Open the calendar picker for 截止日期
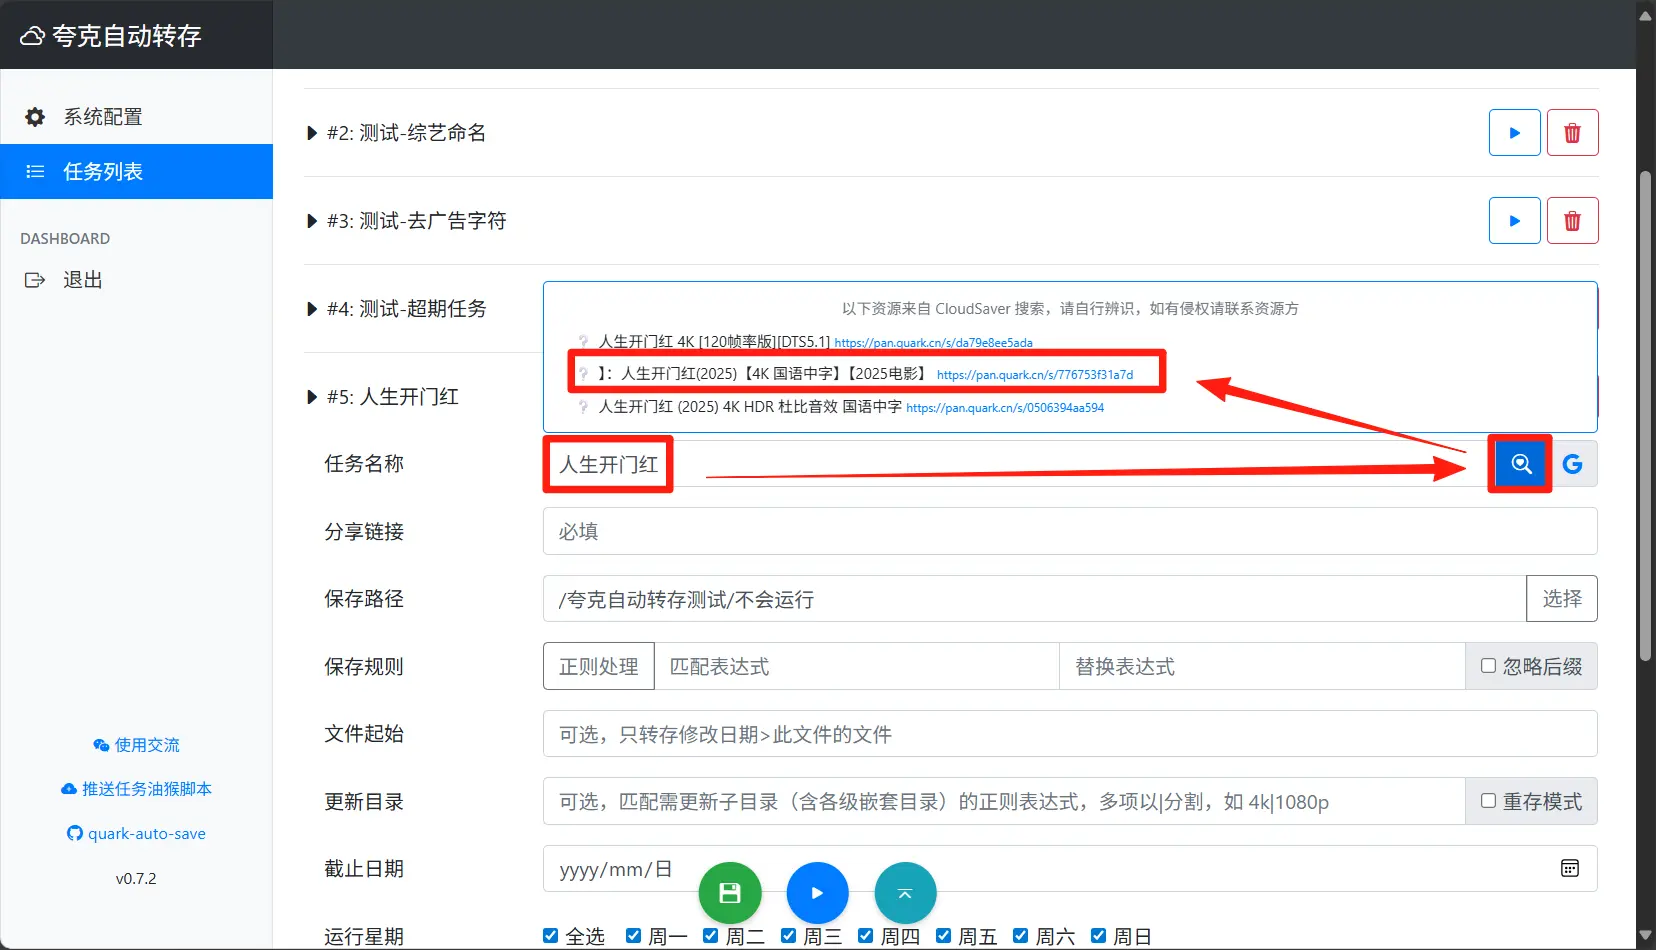1656x950 pixels. tap(1570, 868)
